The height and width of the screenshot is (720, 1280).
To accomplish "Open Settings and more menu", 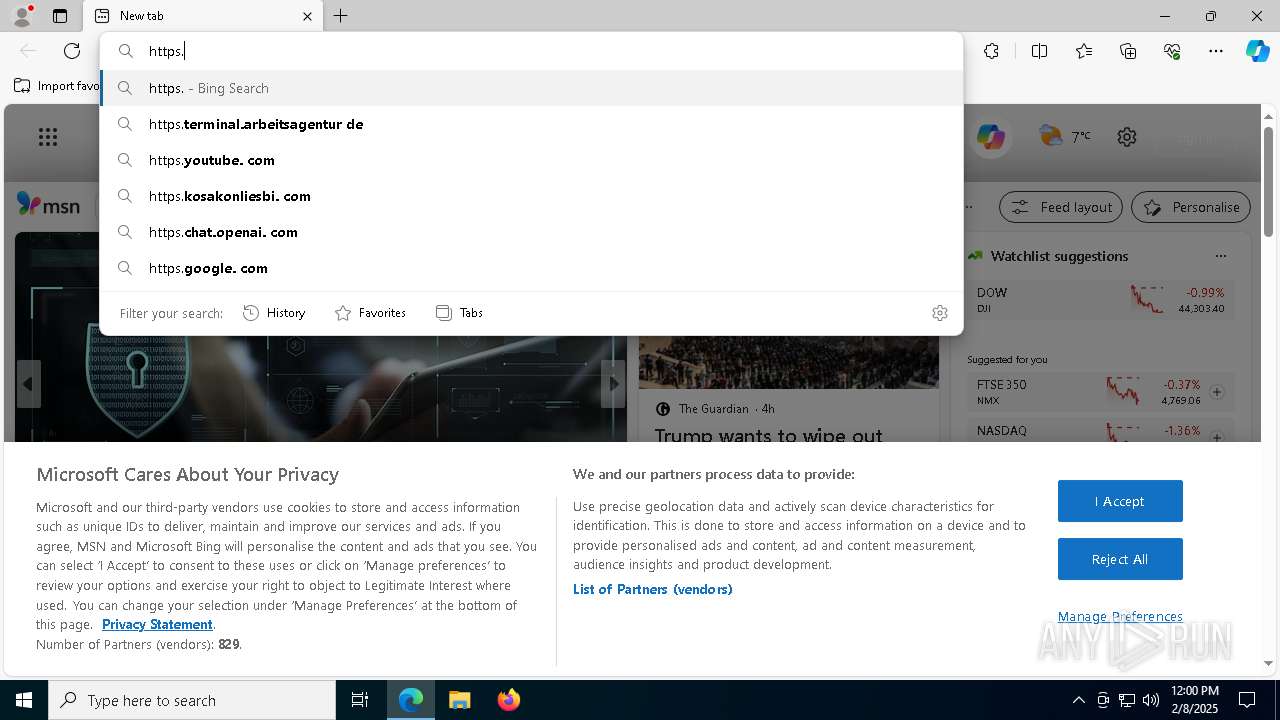I will click(1216, 51).
